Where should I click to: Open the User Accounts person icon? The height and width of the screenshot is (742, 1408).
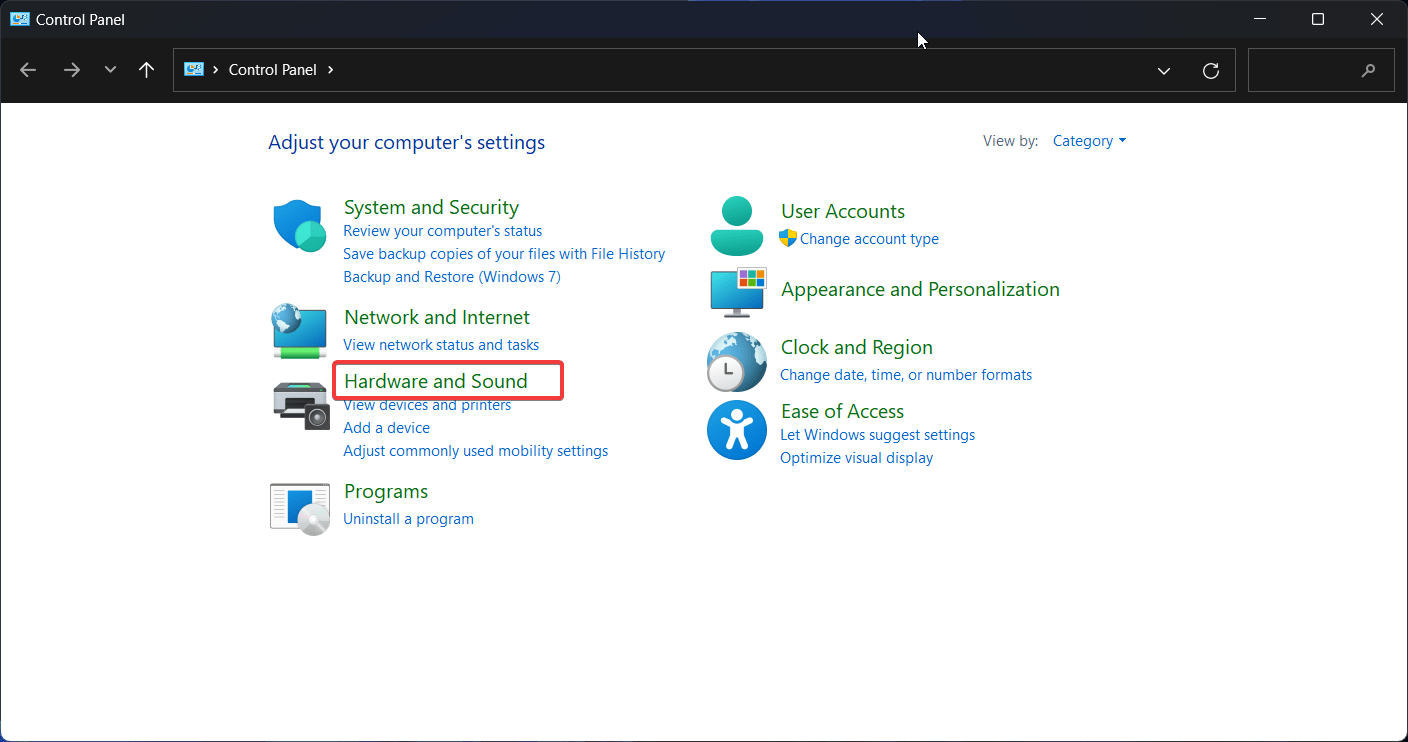pos(737,226)
